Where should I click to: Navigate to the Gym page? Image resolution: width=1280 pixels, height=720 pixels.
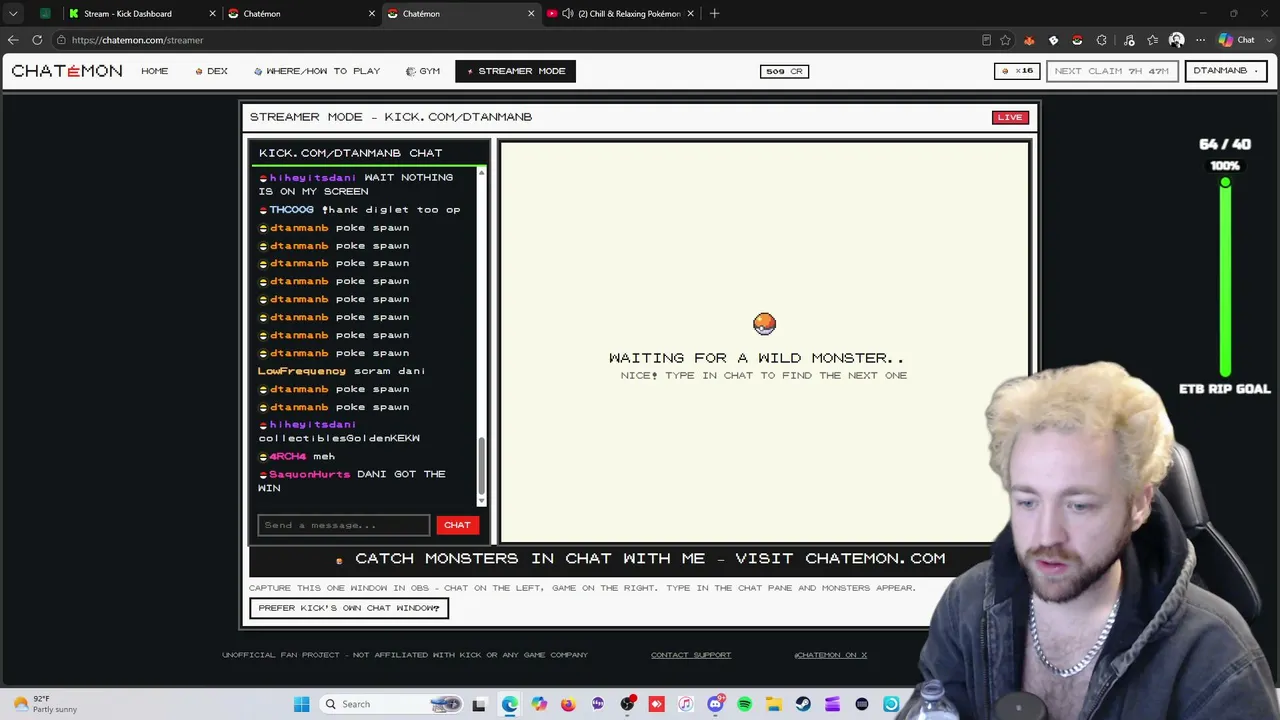[423, 71]
